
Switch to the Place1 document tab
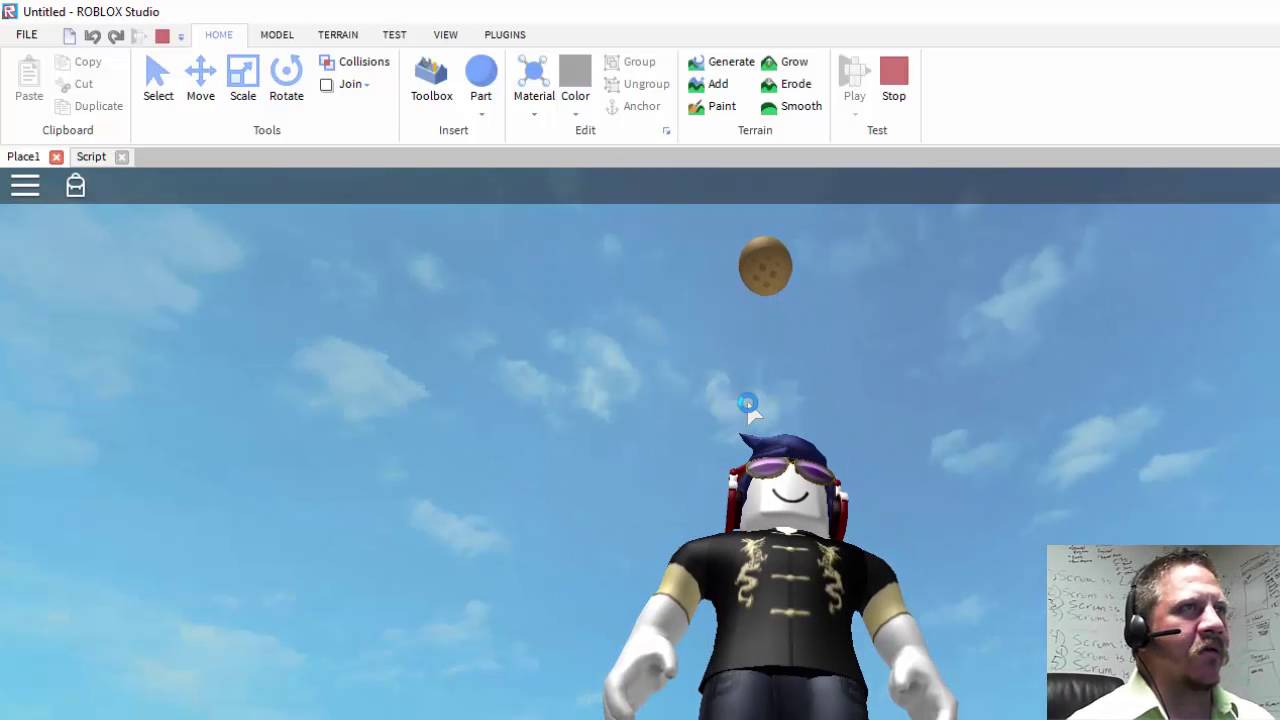[x=23, y=157]
